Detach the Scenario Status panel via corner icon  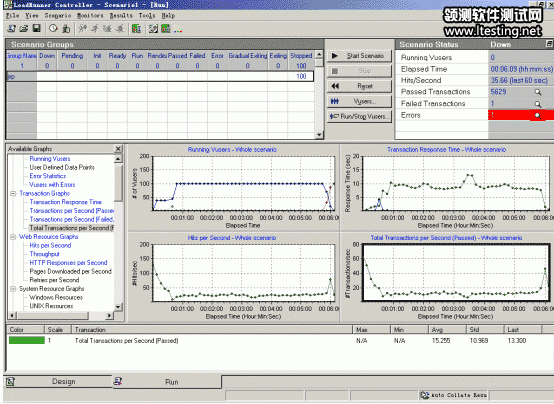click(x=549, y=44)
